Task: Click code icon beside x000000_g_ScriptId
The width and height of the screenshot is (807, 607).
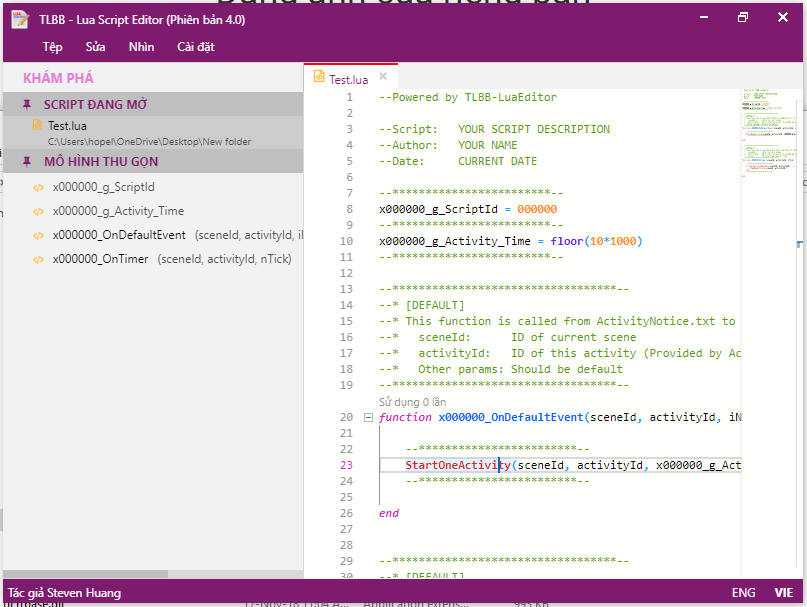Action: pyautogui.click(x=38, y=187)
